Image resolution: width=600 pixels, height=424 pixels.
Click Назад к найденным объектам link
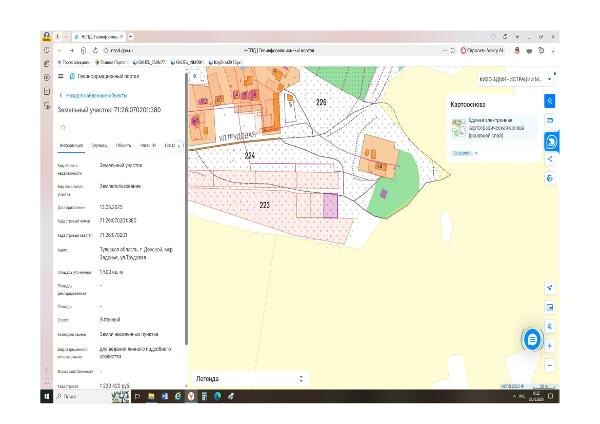pos(93,95)
